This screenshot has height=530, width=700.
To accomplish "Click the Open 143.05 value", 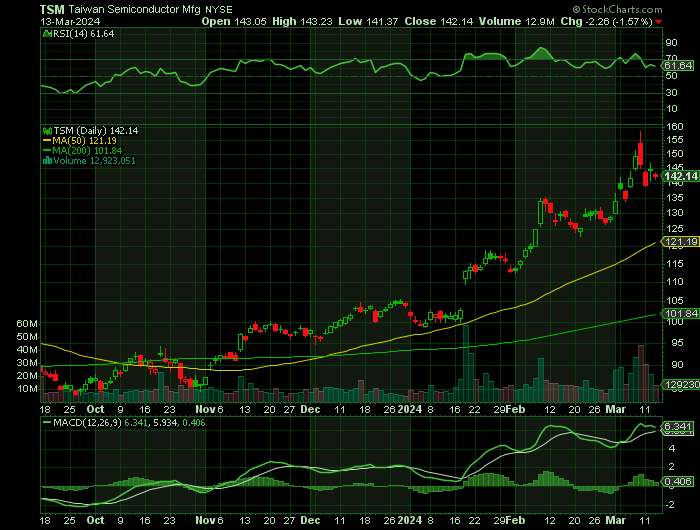I will pyautogui.click(x=234, y=21).
